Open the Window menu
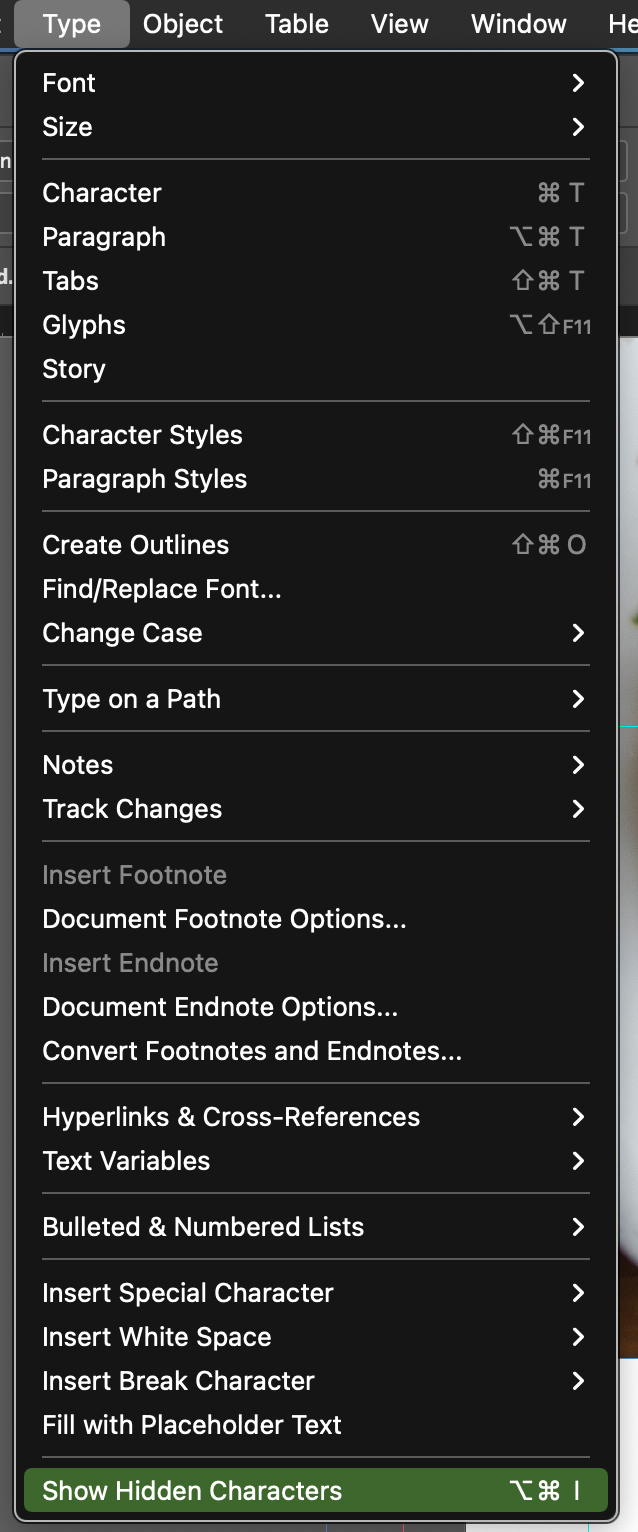Viewport: 638px width, 1532px height. [x=518, y=23]
